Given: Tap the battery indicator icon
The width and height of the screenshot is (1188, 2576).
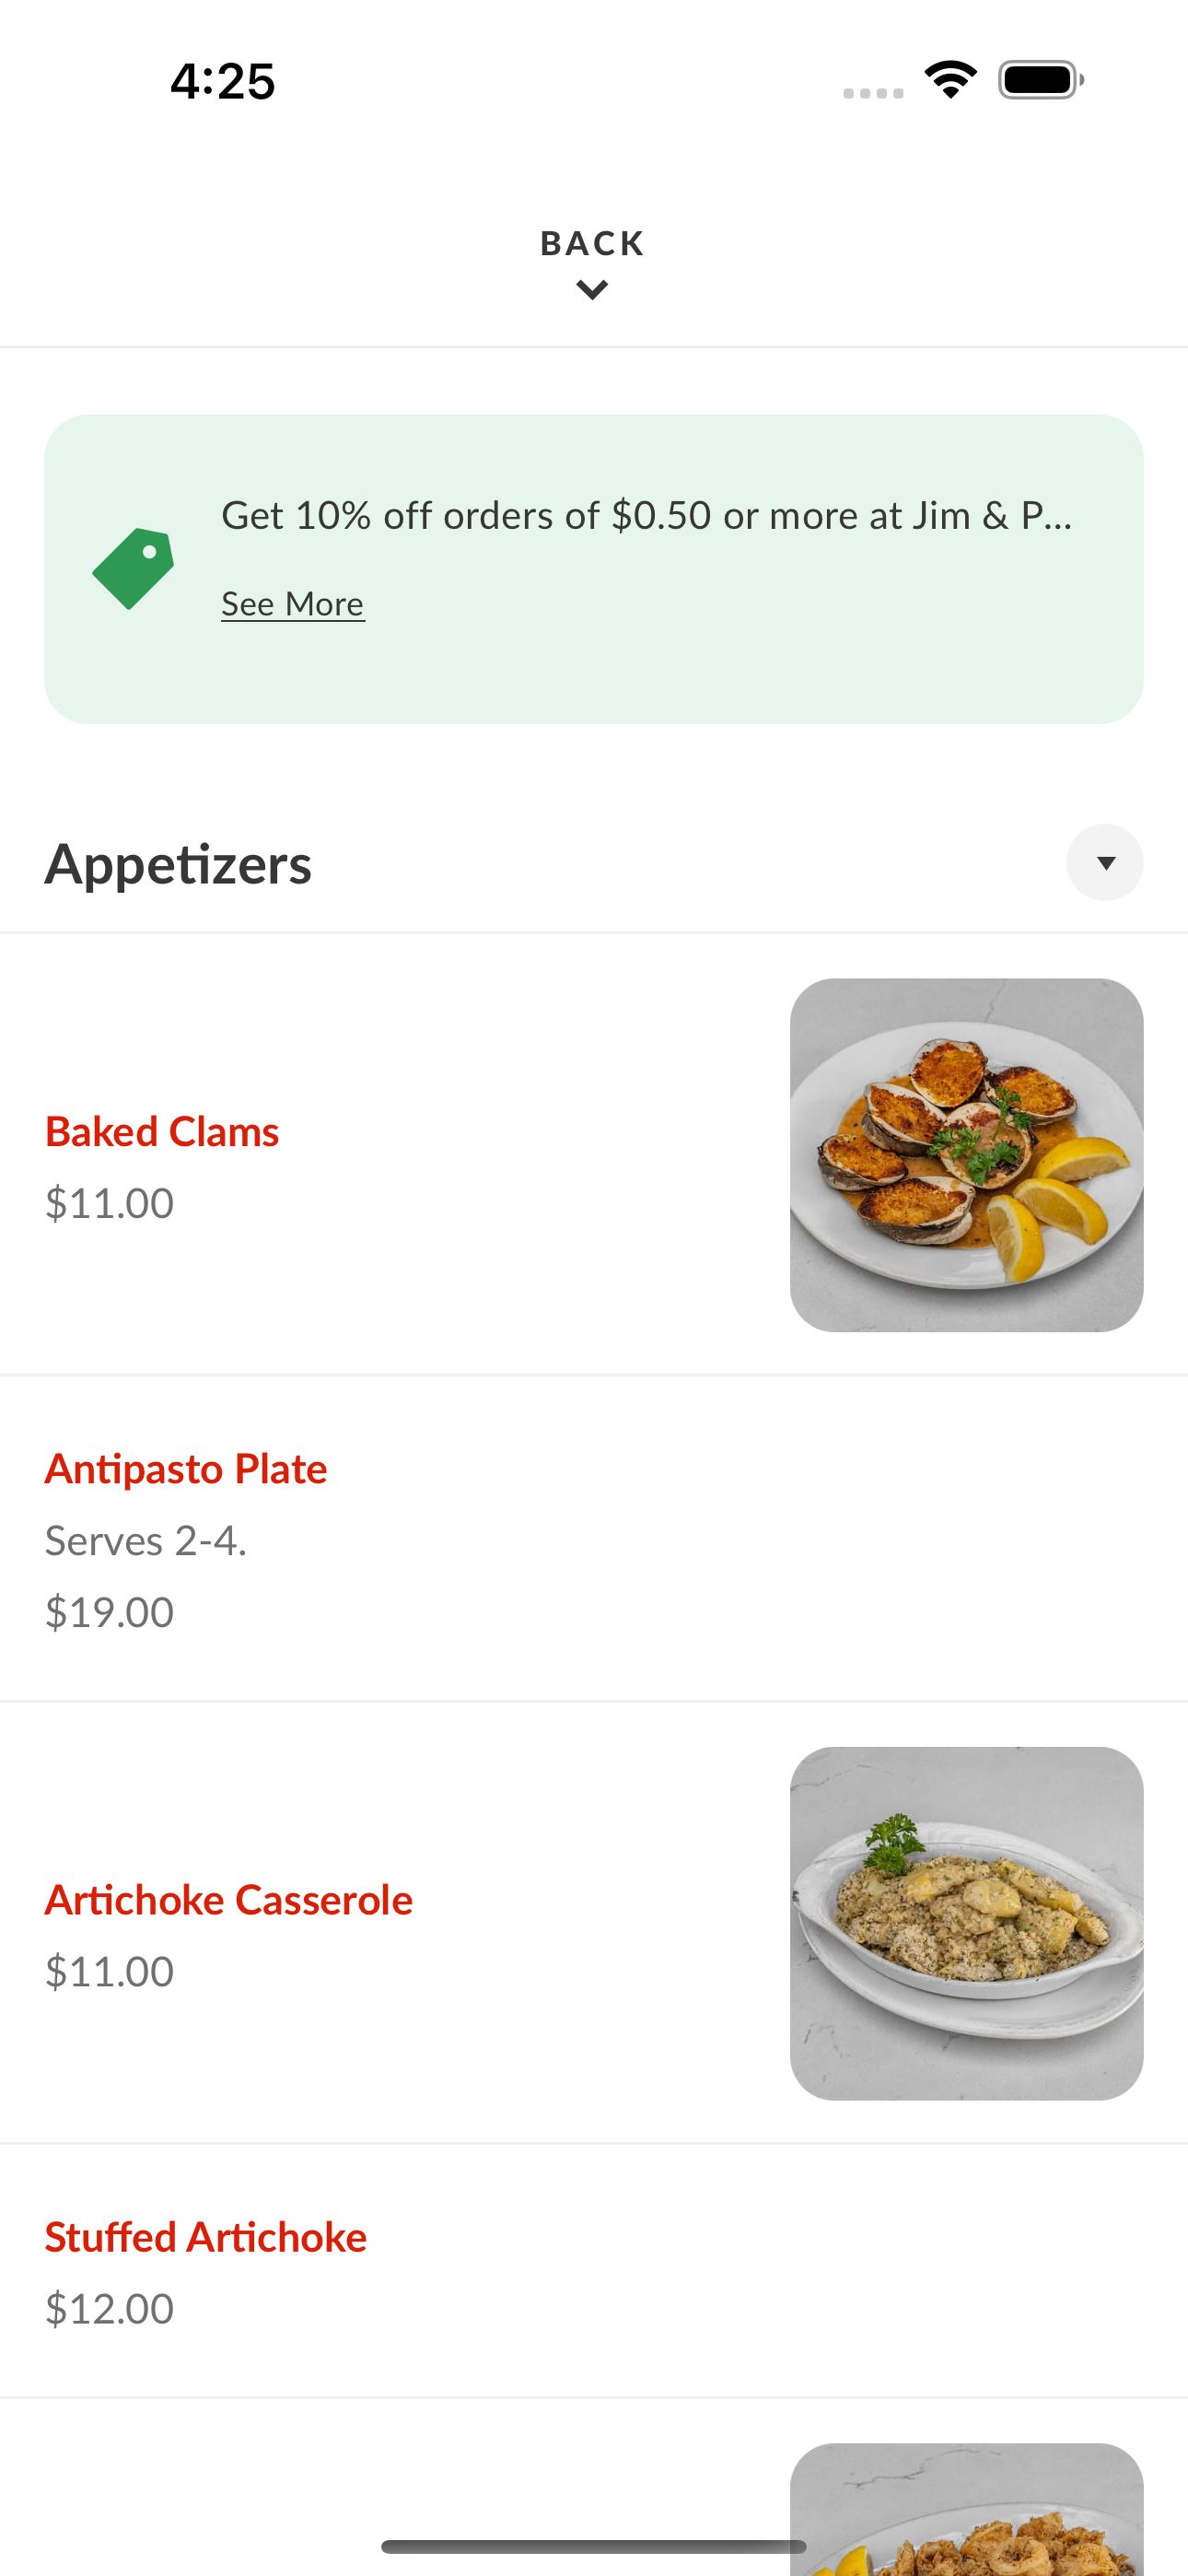Looking at the screenshot, I should pyautogui.click(x=1040, y=80).
